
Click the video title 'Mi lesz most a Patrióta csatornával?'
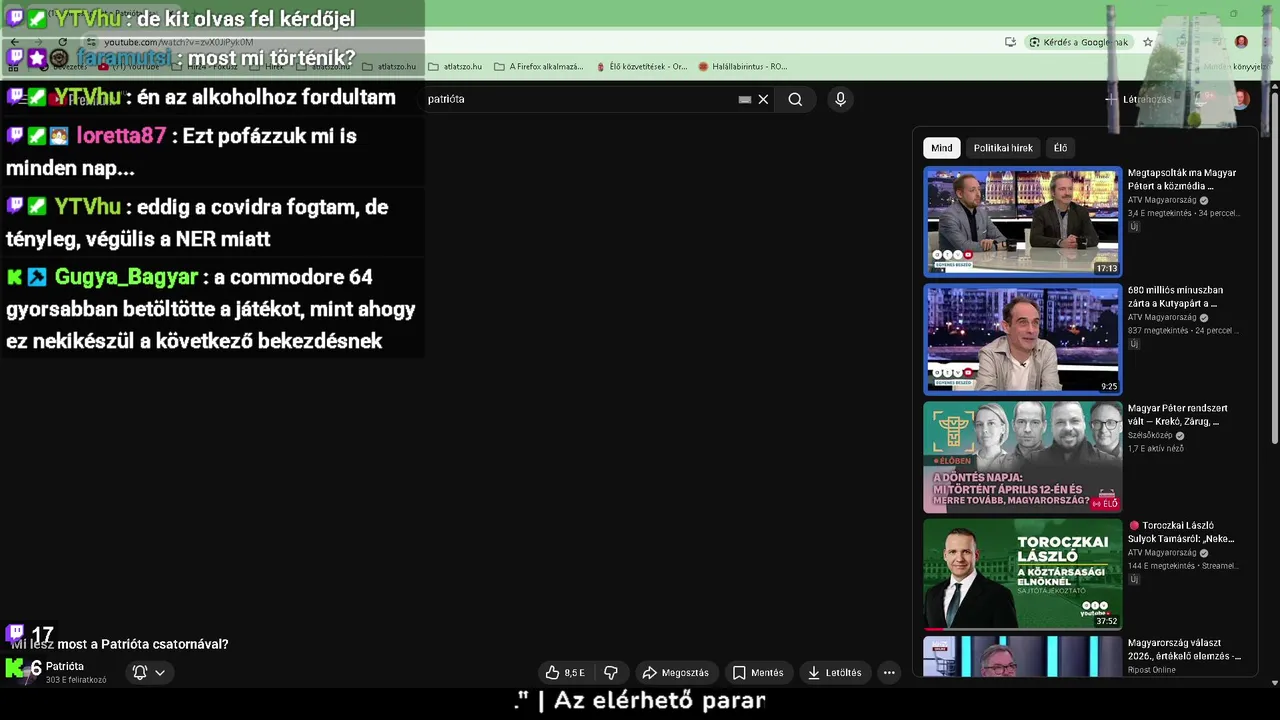(120, 644)
